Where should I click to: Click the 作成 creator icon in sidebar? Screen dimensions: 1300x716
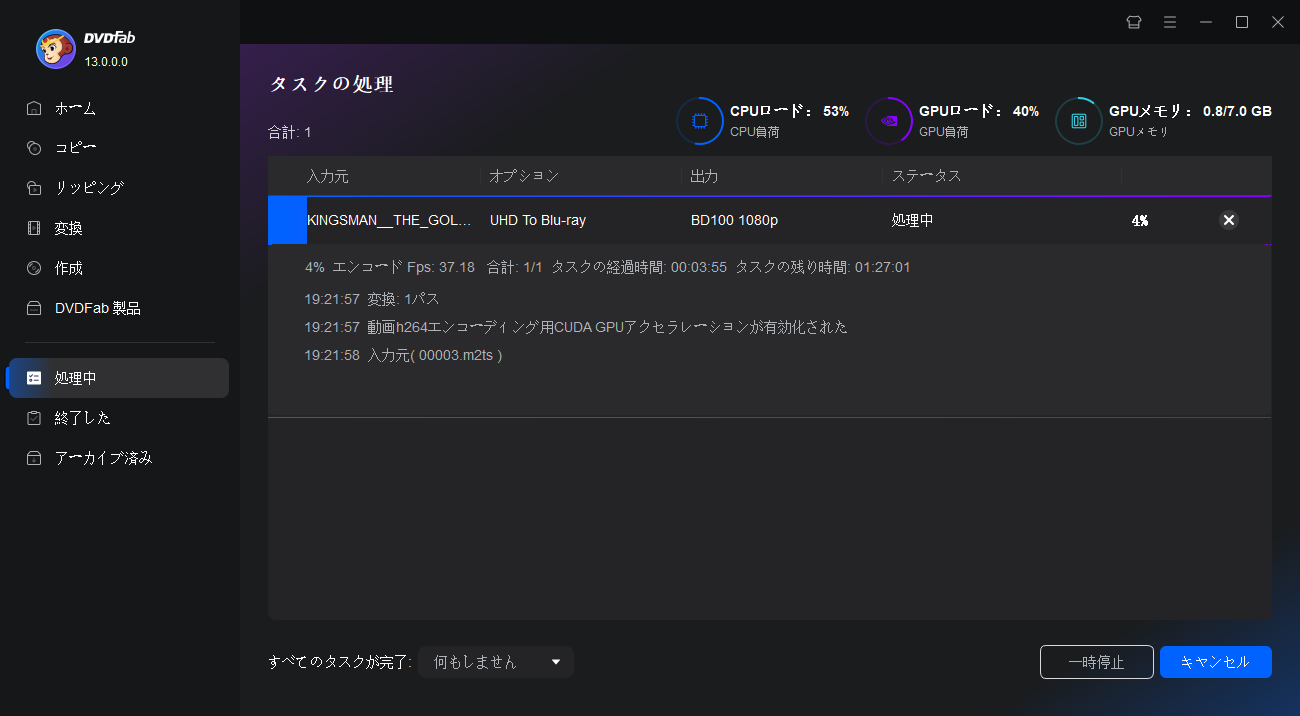(x=35, y=268)
